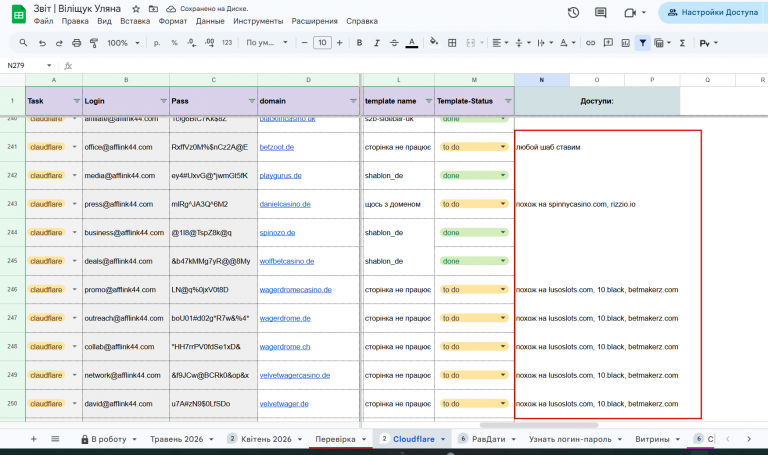Open the Расширения menu
The image size is (768, 455).
point(314,21)
